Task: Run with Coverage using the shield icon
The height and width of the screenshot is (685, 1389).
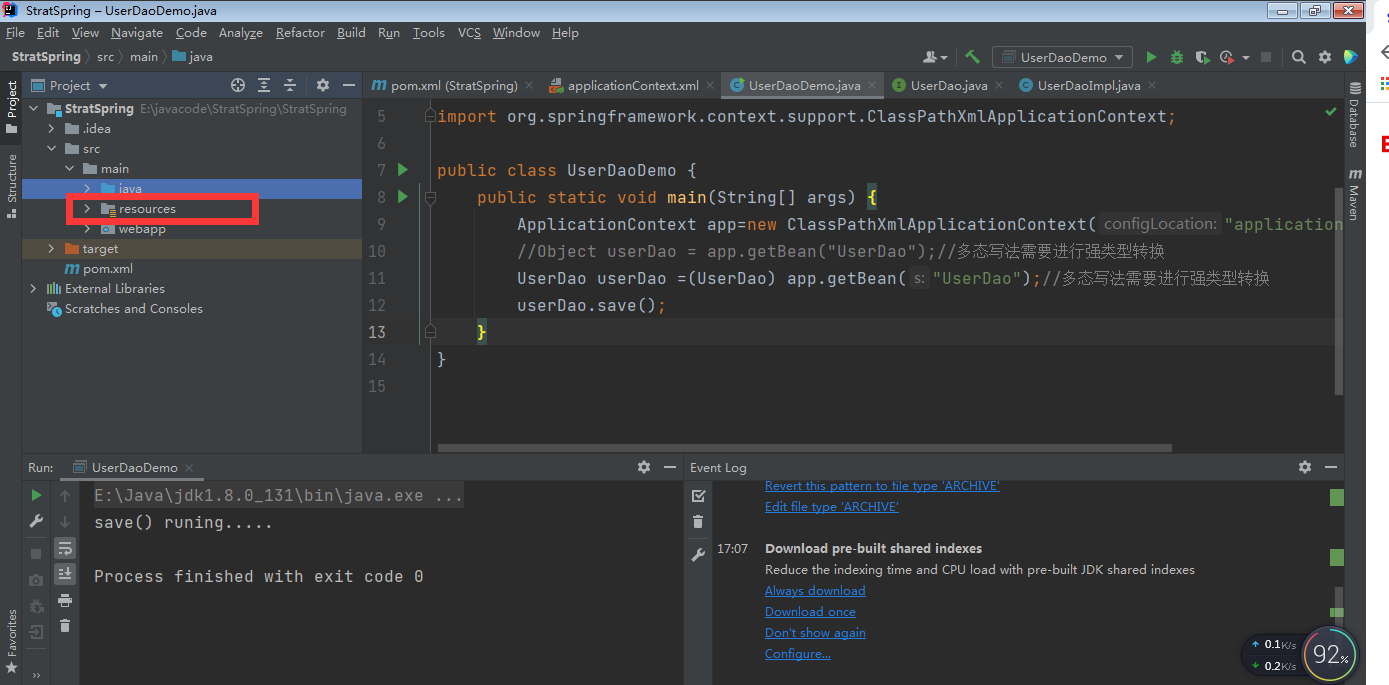Action: point(1202,57)
